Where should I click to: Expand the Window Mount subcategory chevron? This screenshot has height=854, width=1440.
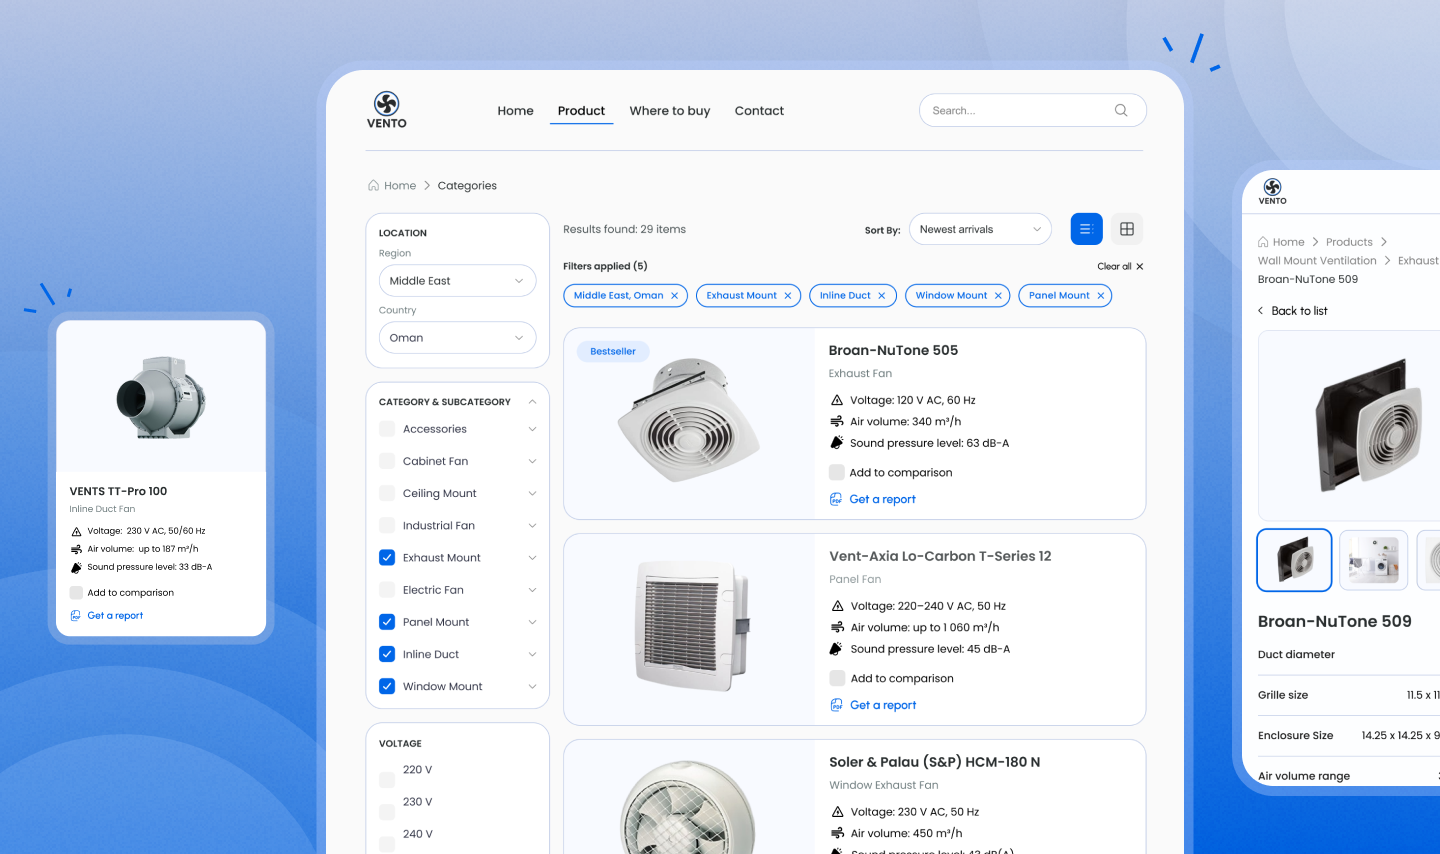[x=532, y=686]
